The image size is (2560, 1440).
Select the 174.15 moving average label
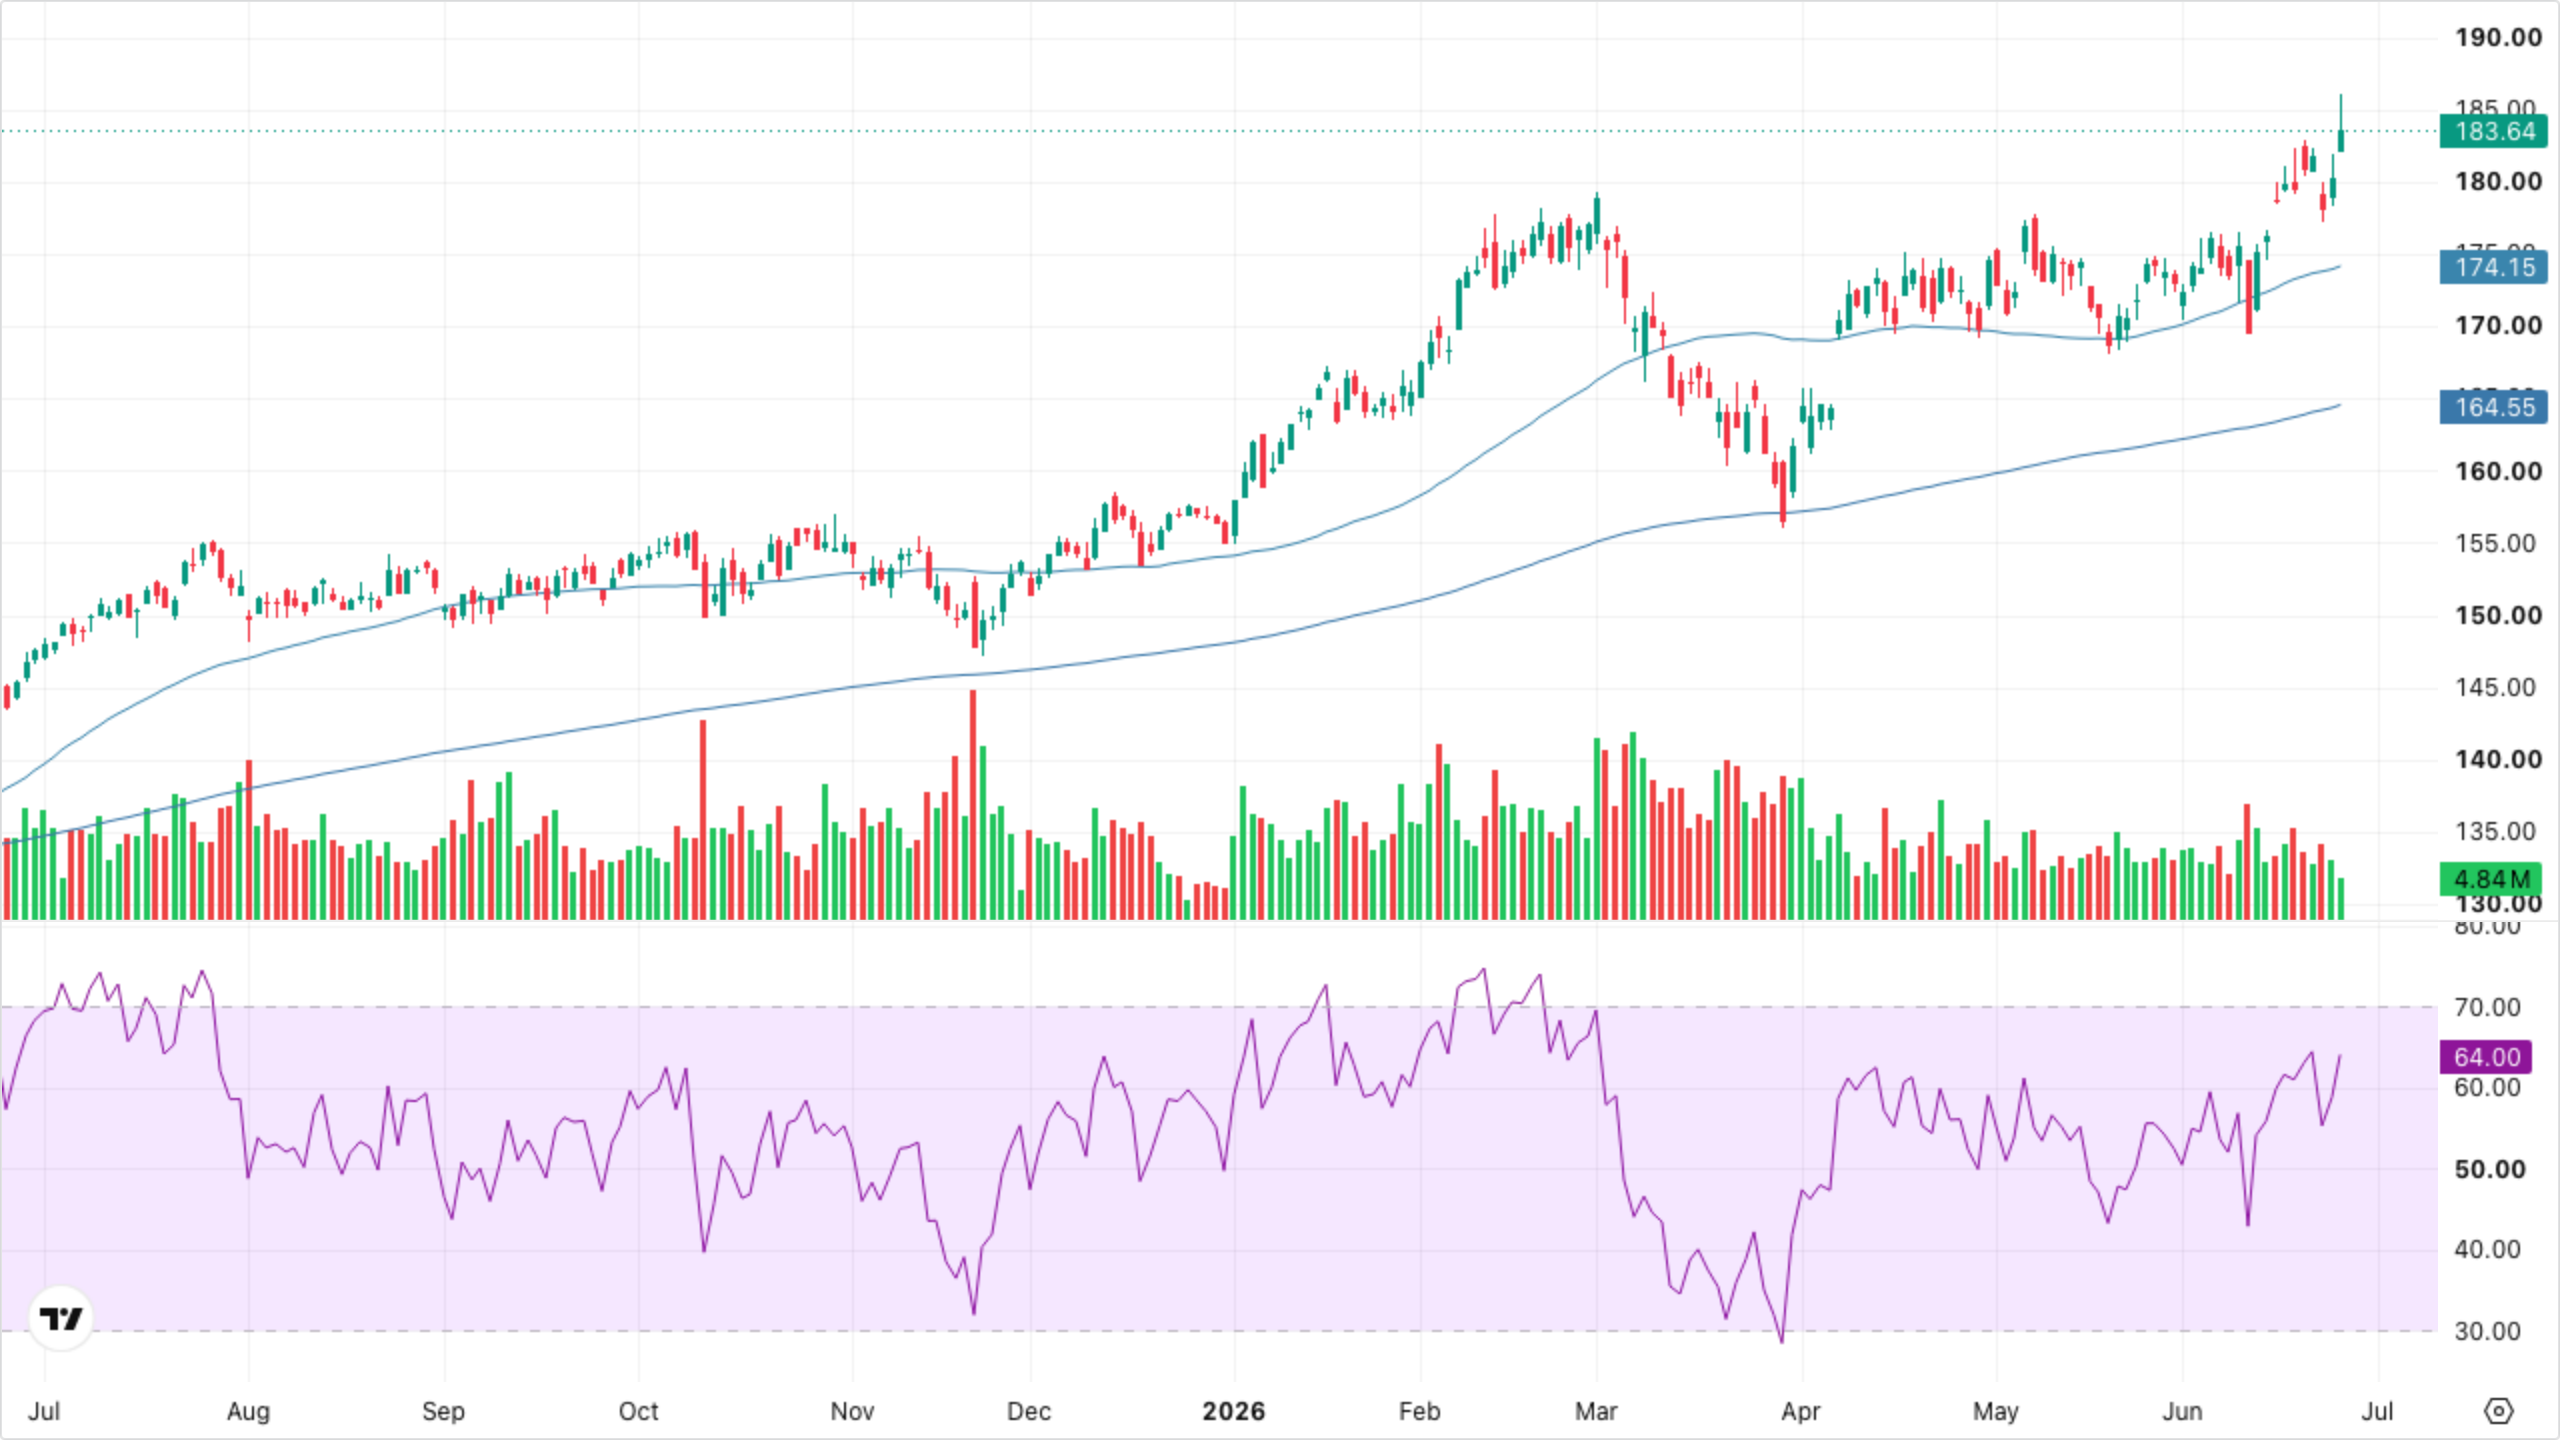pos(2494,267)
